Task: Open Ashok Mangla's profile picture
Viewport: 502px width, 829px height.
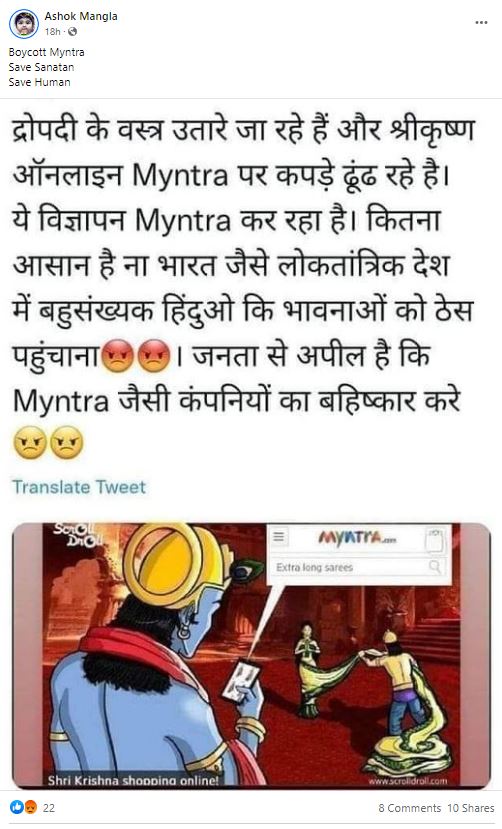Action: pos(24,24)
